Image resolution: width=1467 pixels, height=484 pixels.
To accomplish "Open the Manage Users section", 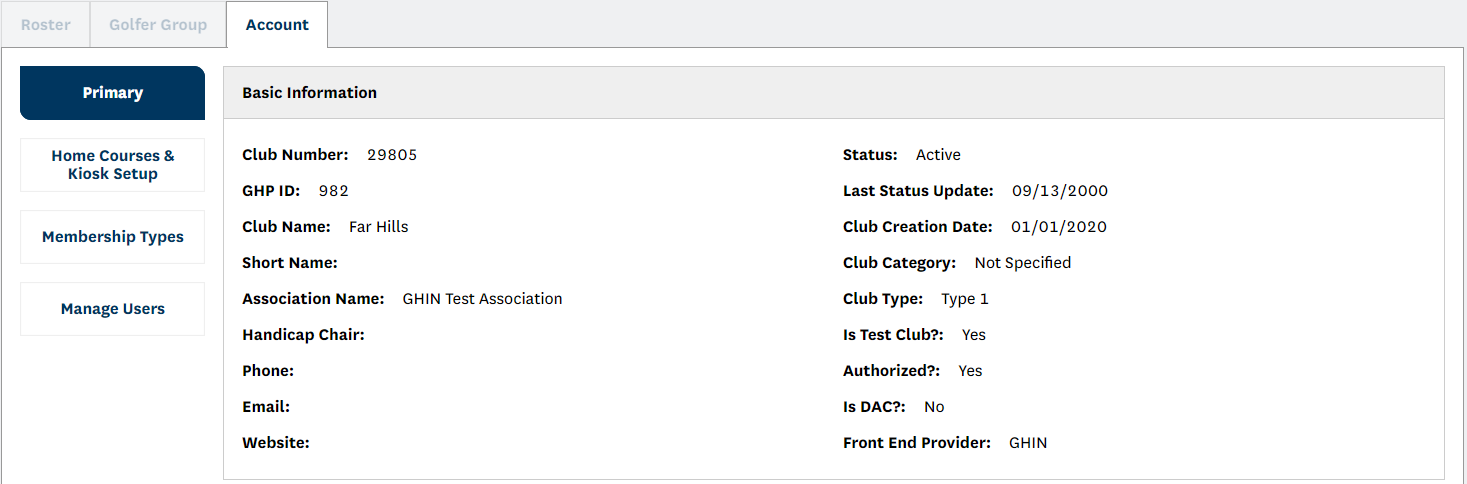I will coord(112,309).
